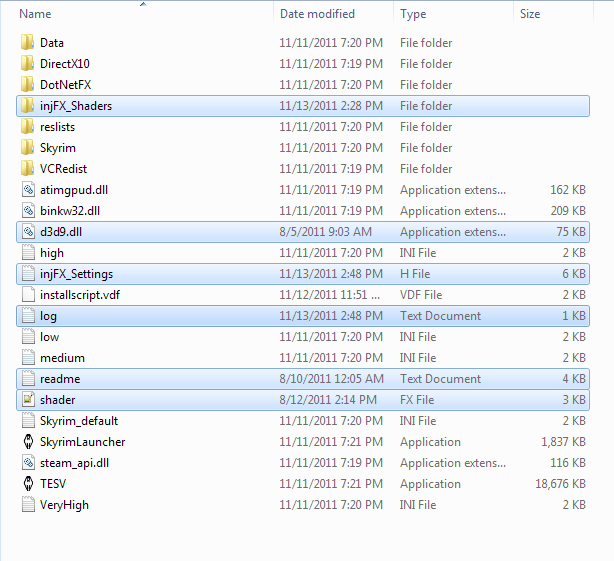Viewport: 614px width, 561px height.
Task: Click the installscript.vdf file icon
Action: [x=27, y=295]
